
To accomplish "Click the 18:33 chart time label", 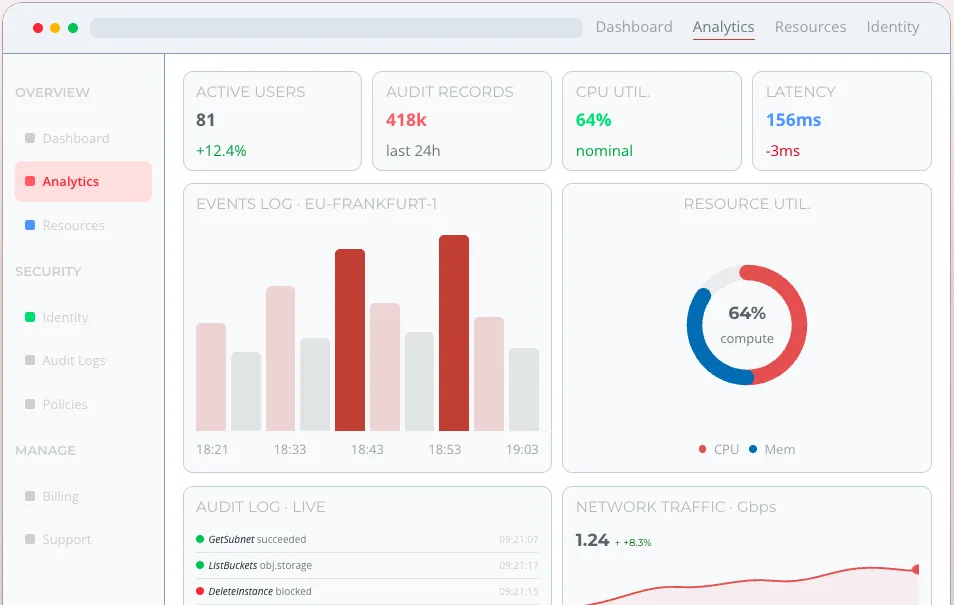I will 290,450.
